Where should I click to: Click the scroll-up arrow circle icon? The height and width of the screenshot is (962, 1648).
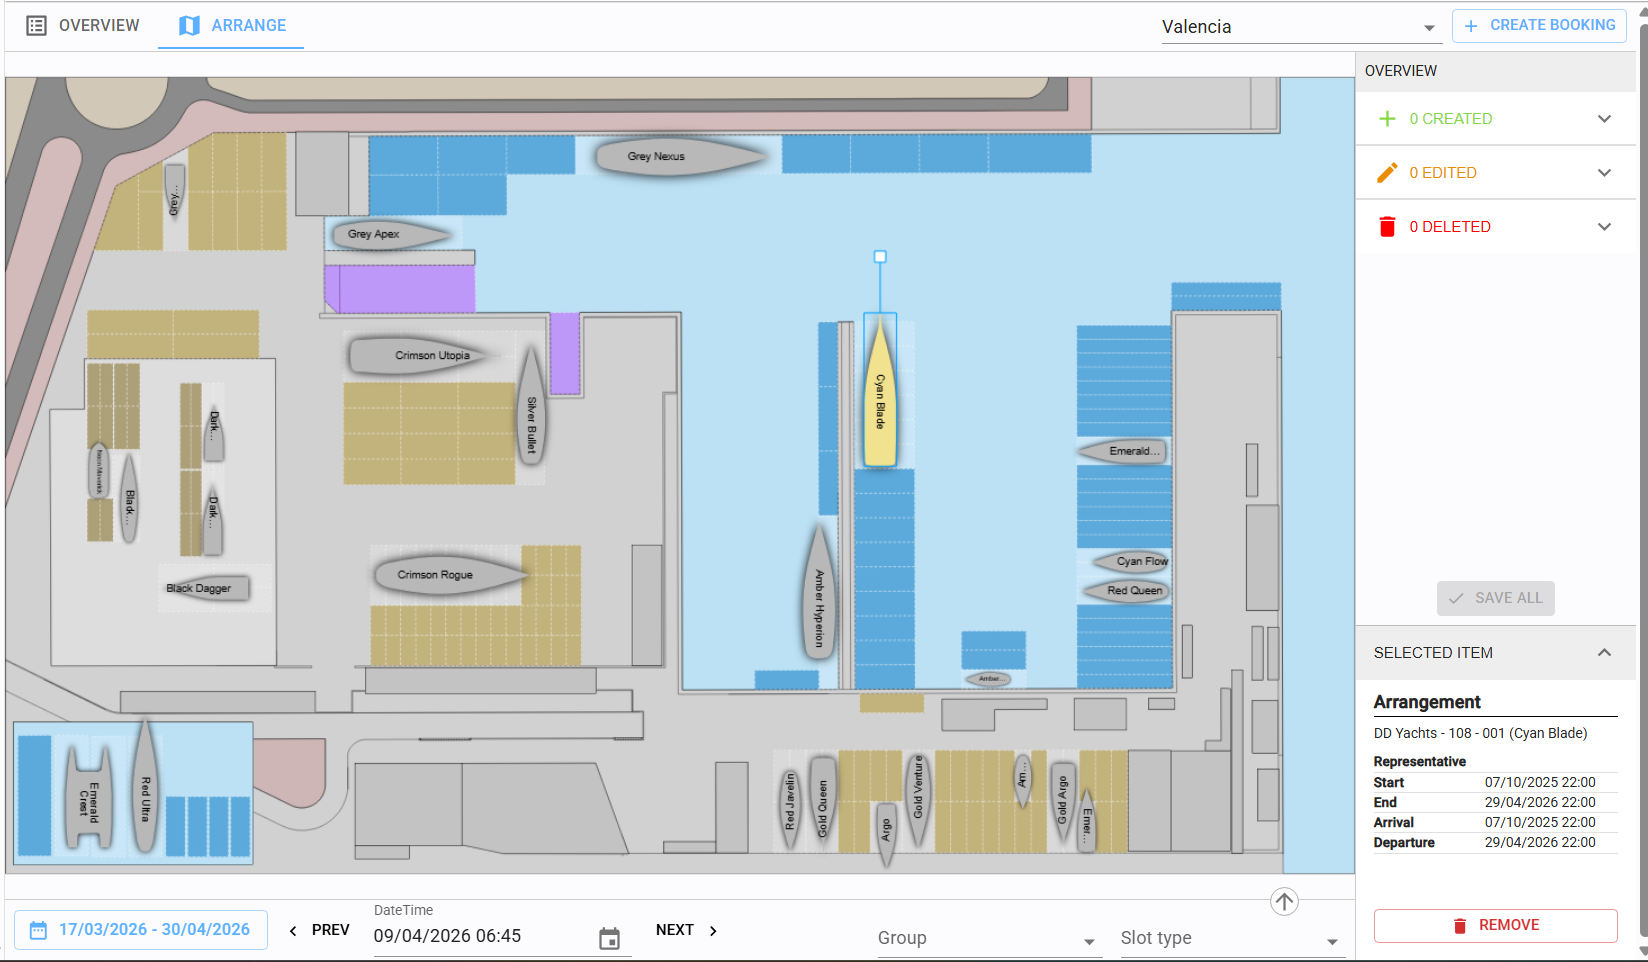point(1284,901)
